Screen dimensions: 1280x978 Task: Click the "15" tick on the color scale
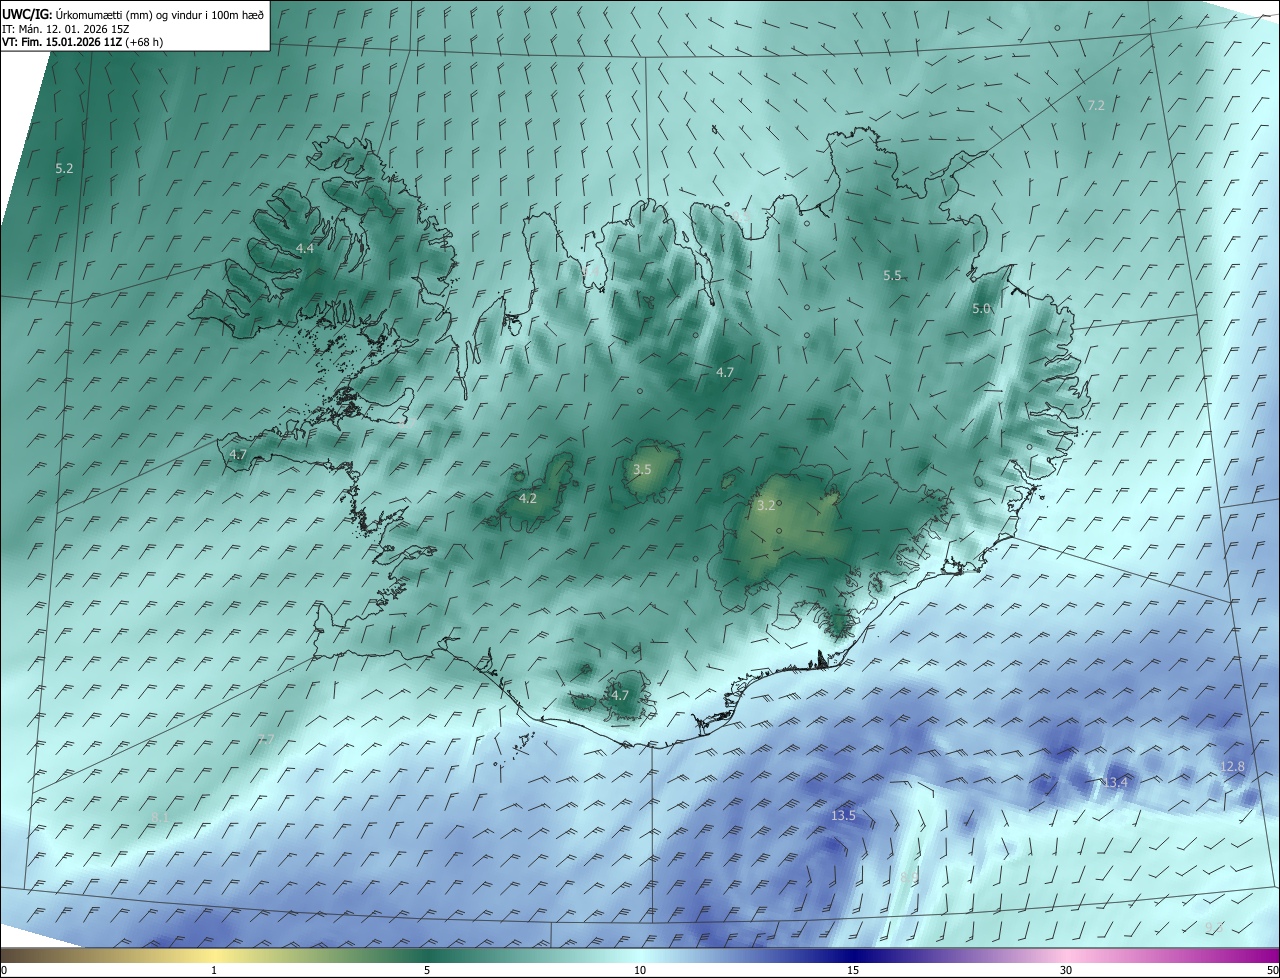click(853, 970)
